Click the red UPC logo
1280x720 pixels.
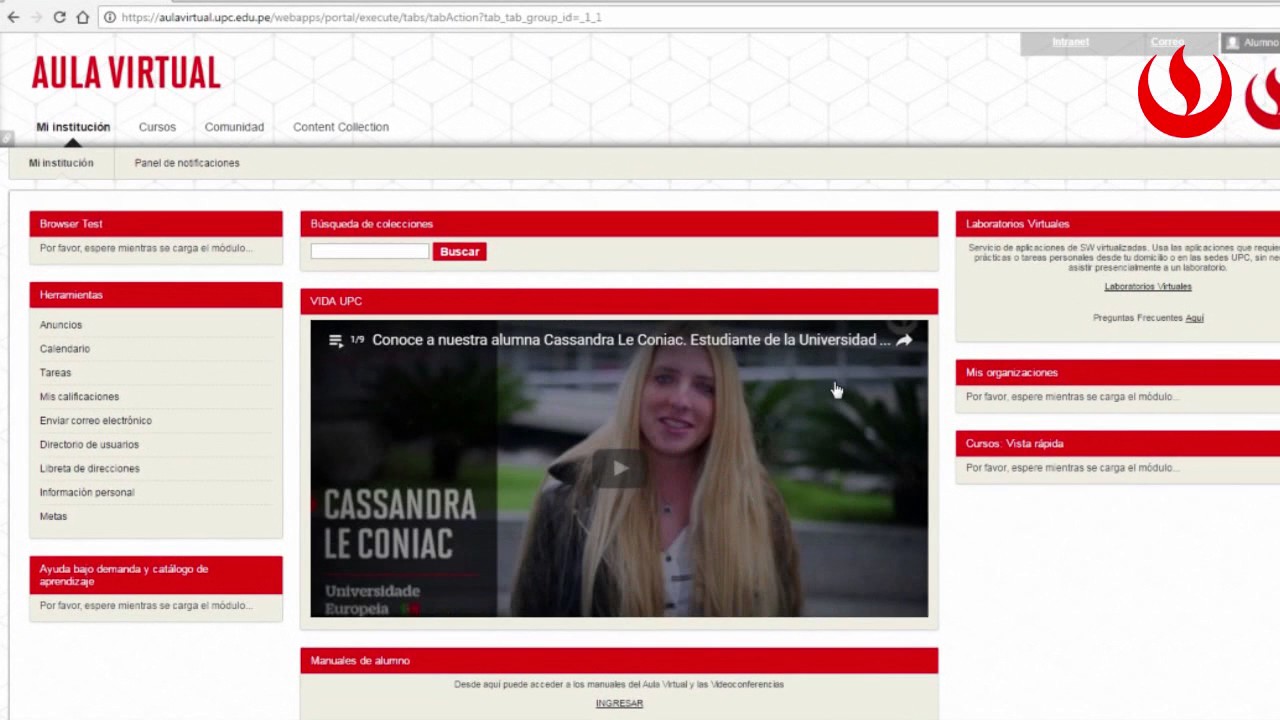click(x=1185, y=90)
